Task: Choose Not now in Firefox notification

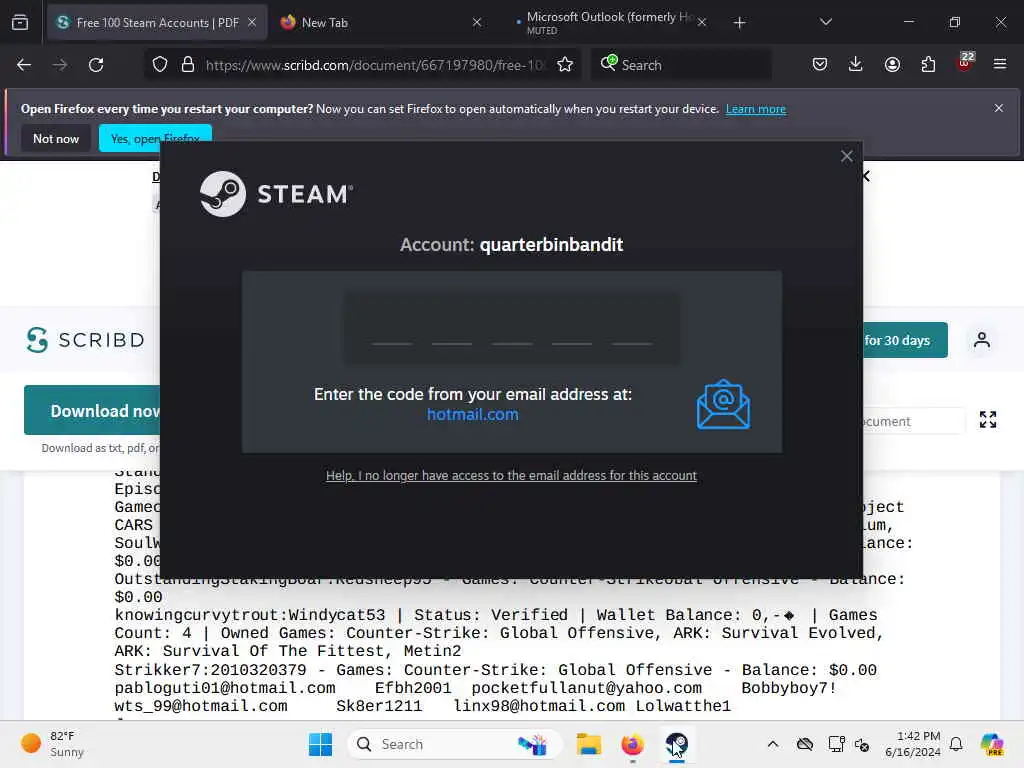Action: [56, 138]
